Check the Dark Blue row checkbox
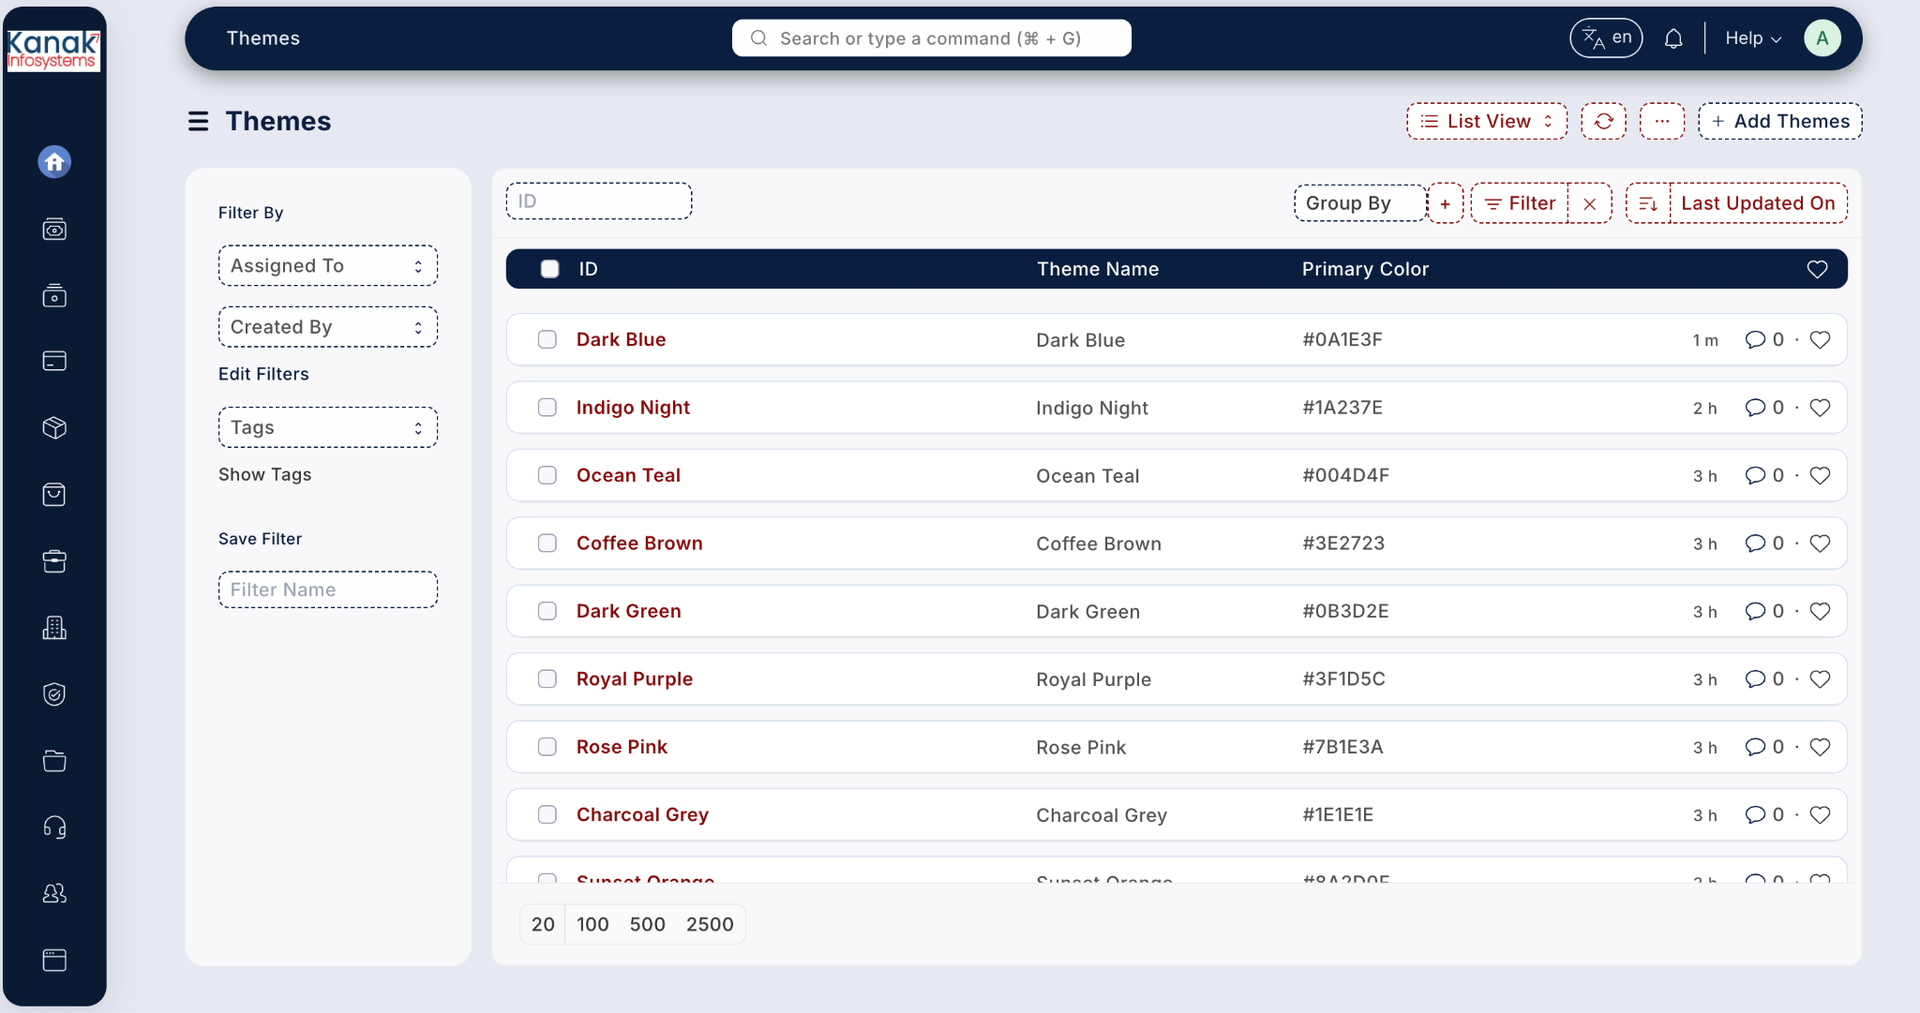This screenshot has height=1013, width=1920. pos(547,339)
